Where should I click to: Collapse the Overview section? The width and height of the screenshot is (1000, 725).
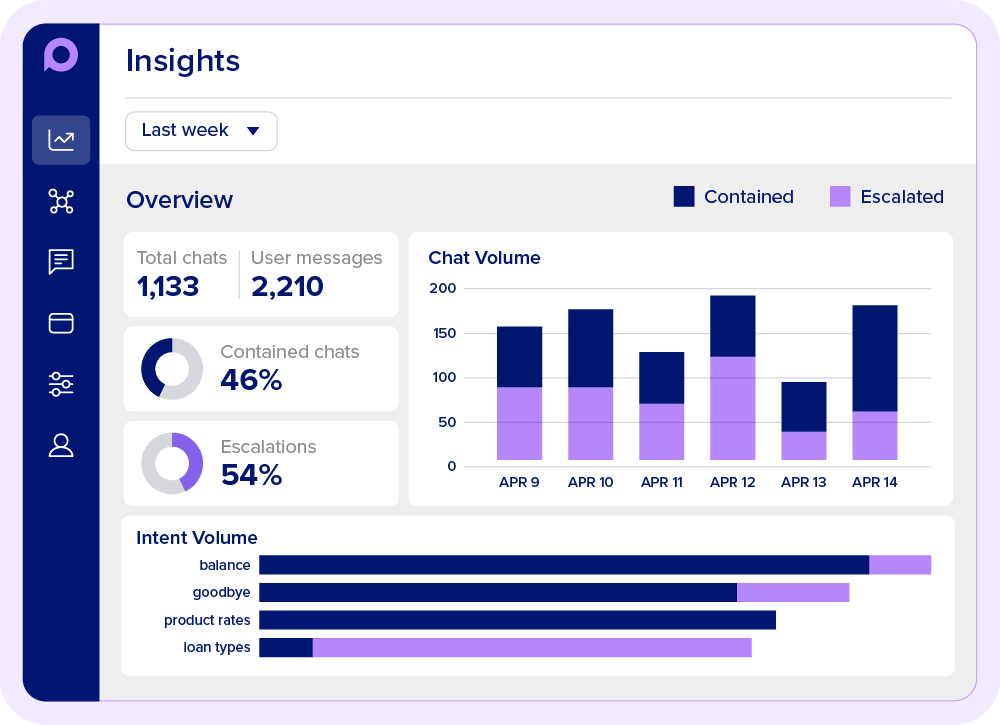(179, 200)
